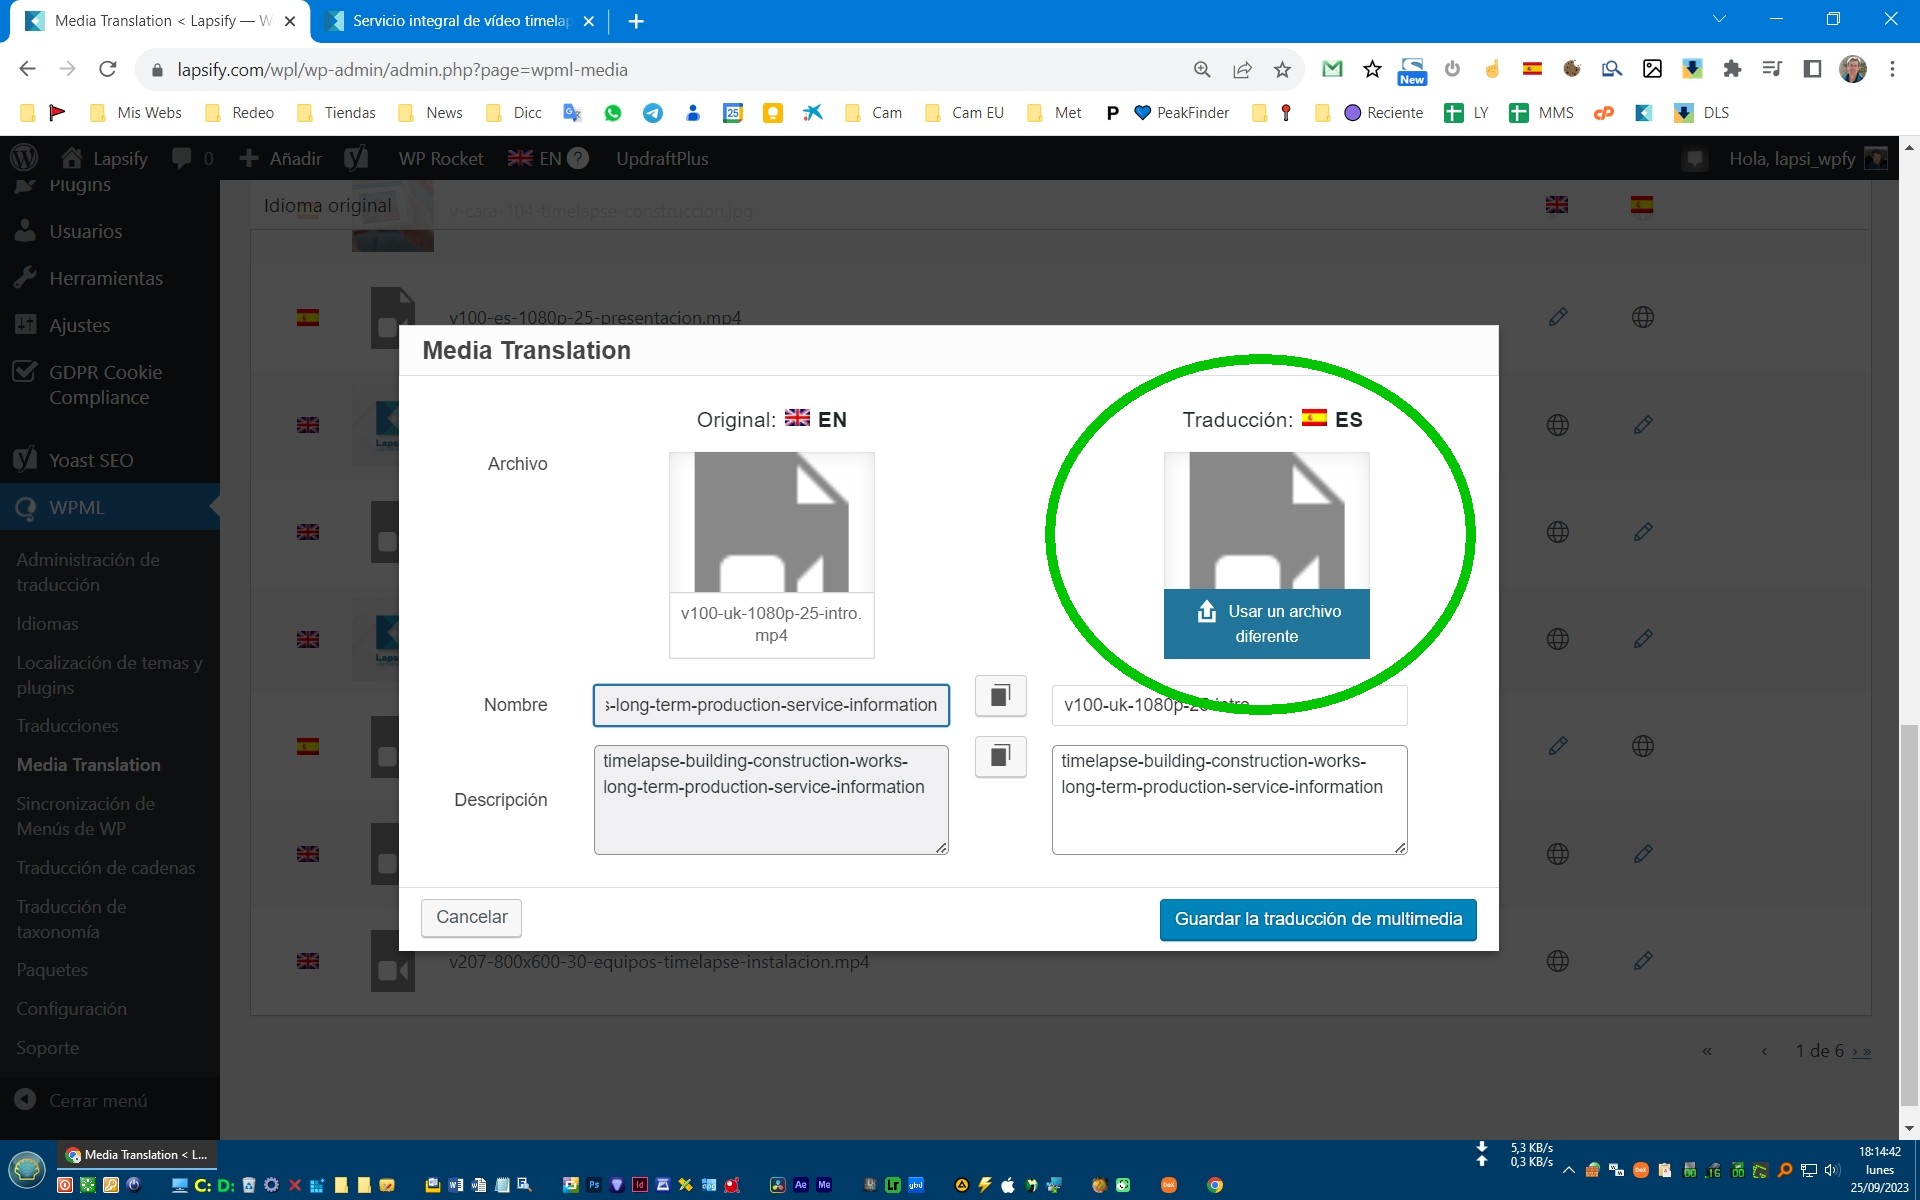Upload a different file for ES translation
Screen dimensions: 1920x1200
coord(1266,624)
